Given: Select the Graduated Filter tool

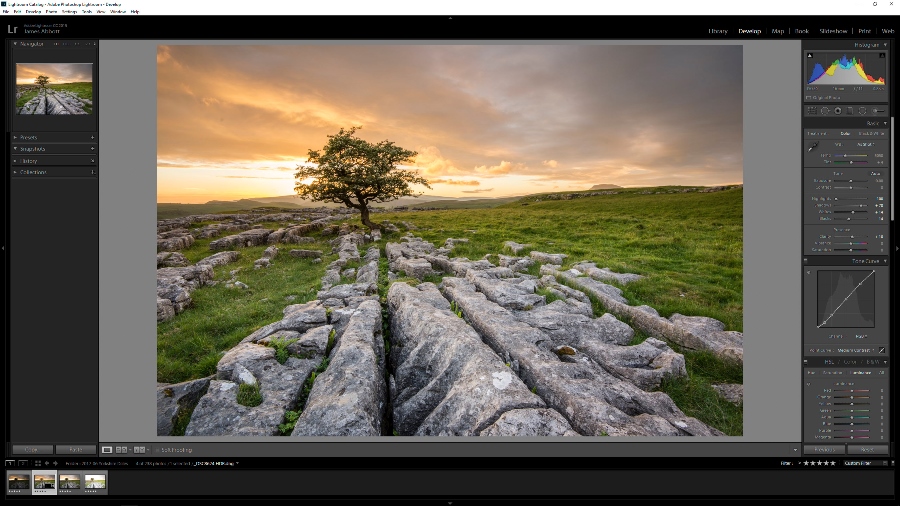Looking at the screenshot, I should tap(850, 110).
